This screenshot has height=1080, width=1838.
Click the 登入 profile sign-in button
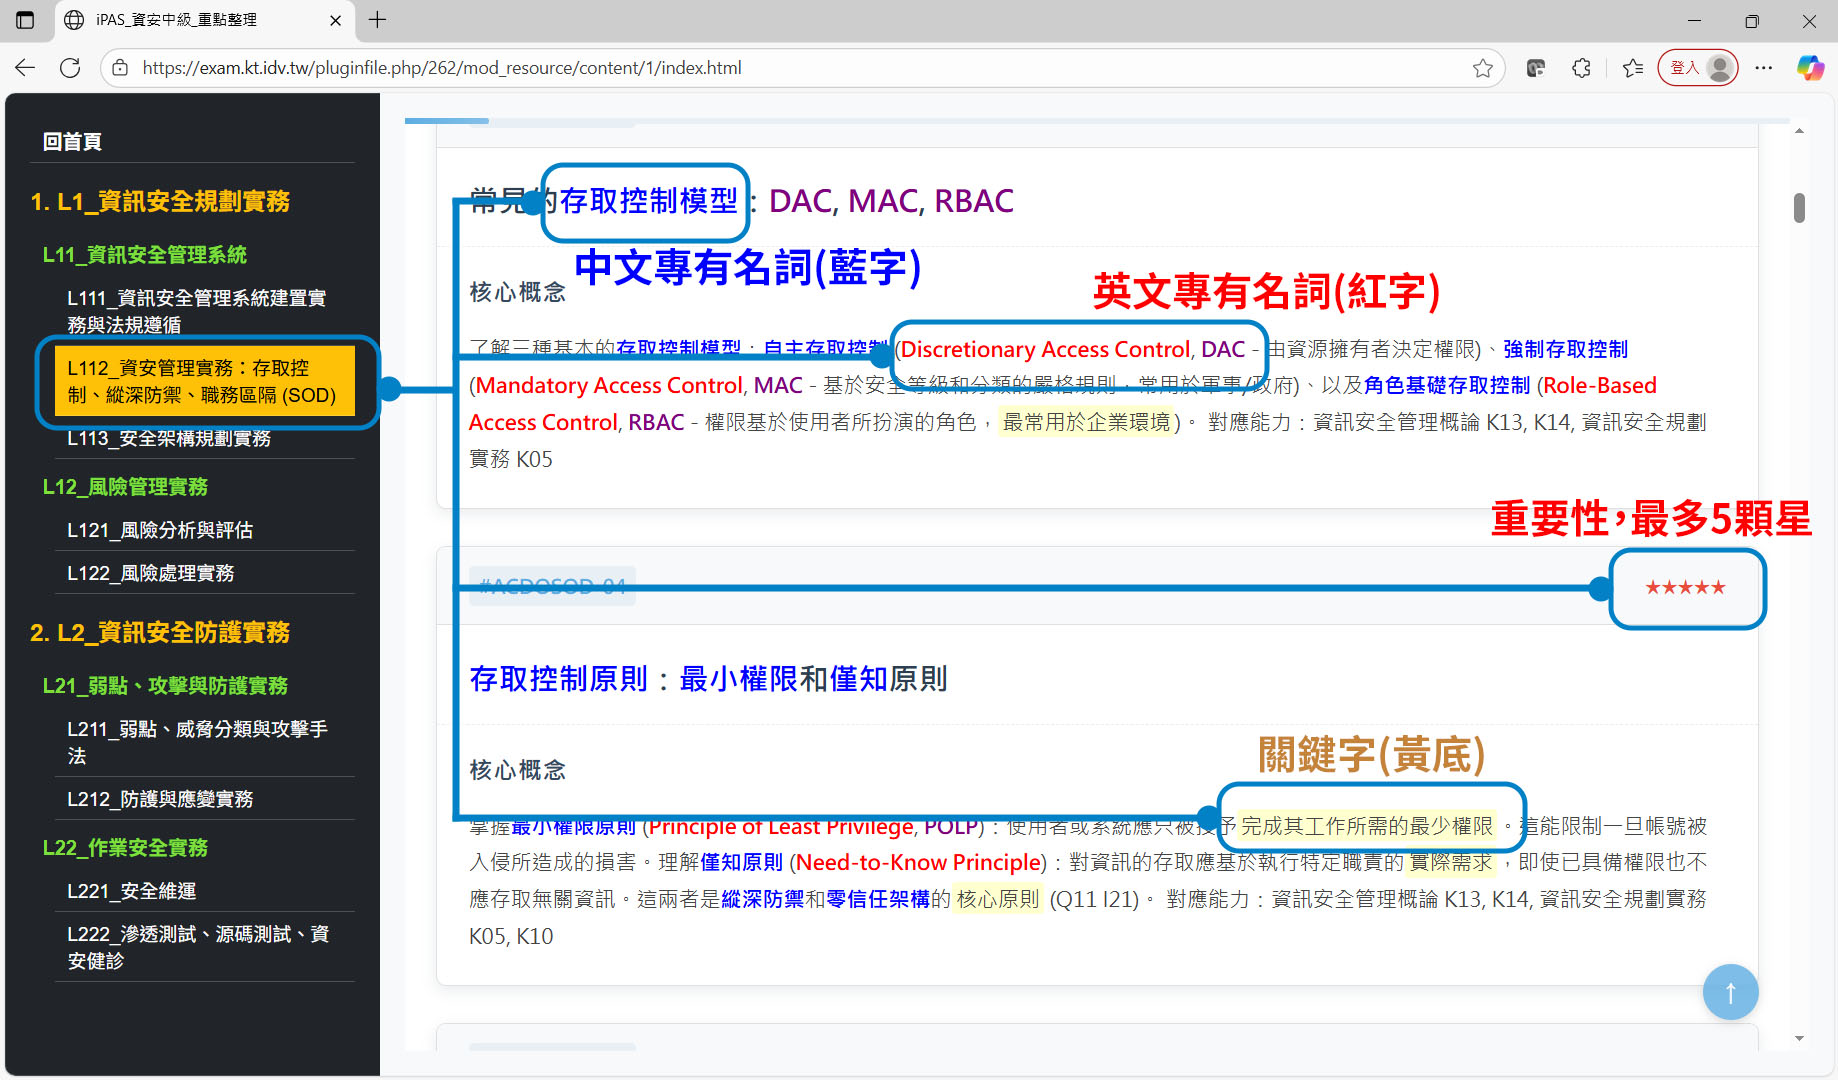pyautogui.click(x=1697, y=68)
